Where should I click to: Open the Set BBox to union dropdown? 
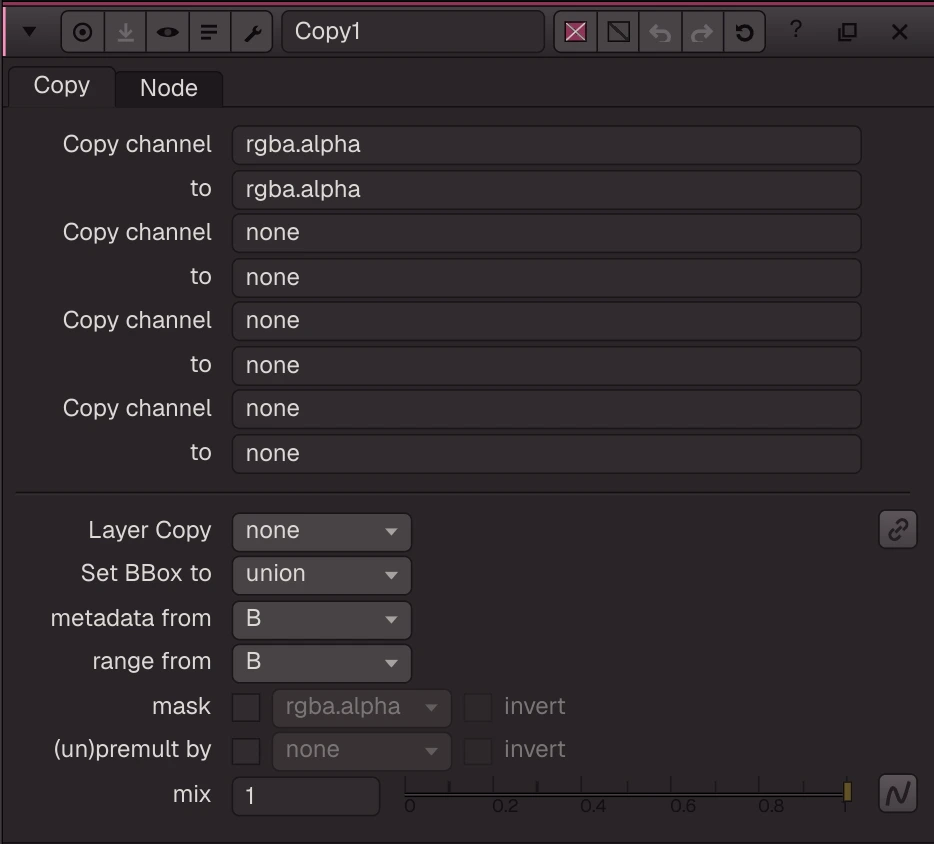click(322, 575)
